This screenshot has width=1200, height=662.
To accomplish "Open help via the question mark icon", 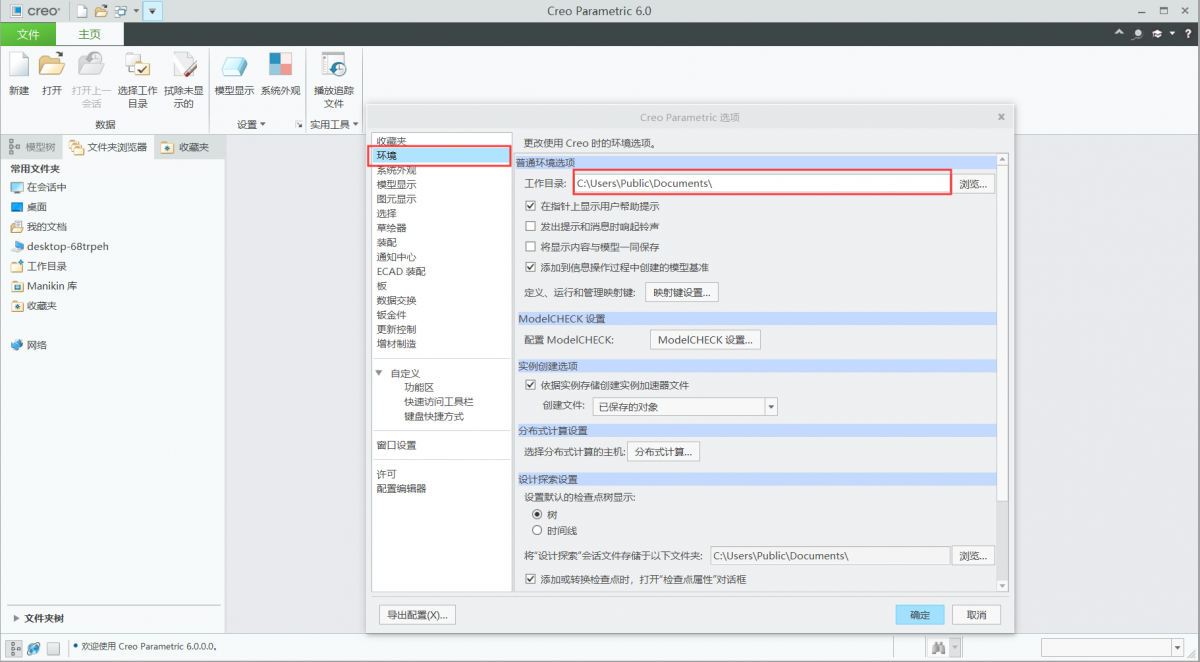I will (x=1187, y=33).
